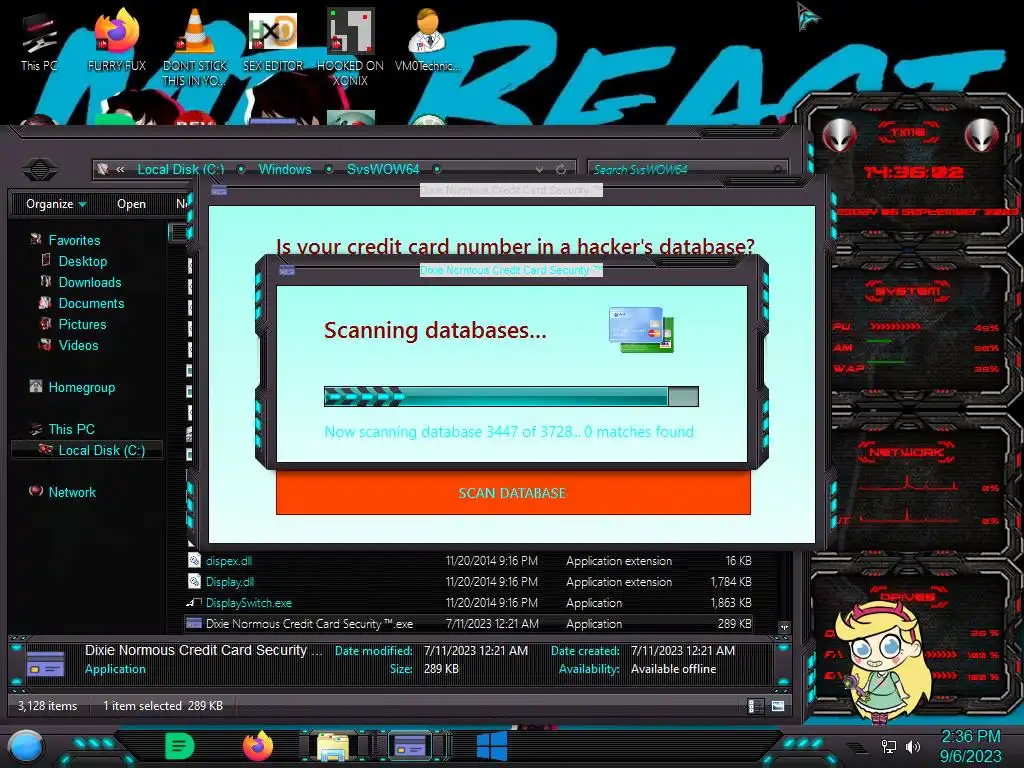Viewport: 1024px width, 768px height.
Task: Click the Explorer back navigation button
Action: [40, 170]
